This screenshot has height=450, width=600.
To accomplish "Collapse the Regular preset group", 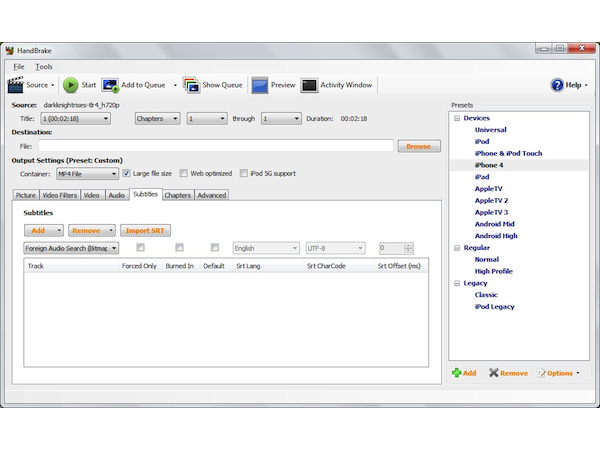I will [x=457, y=248].
